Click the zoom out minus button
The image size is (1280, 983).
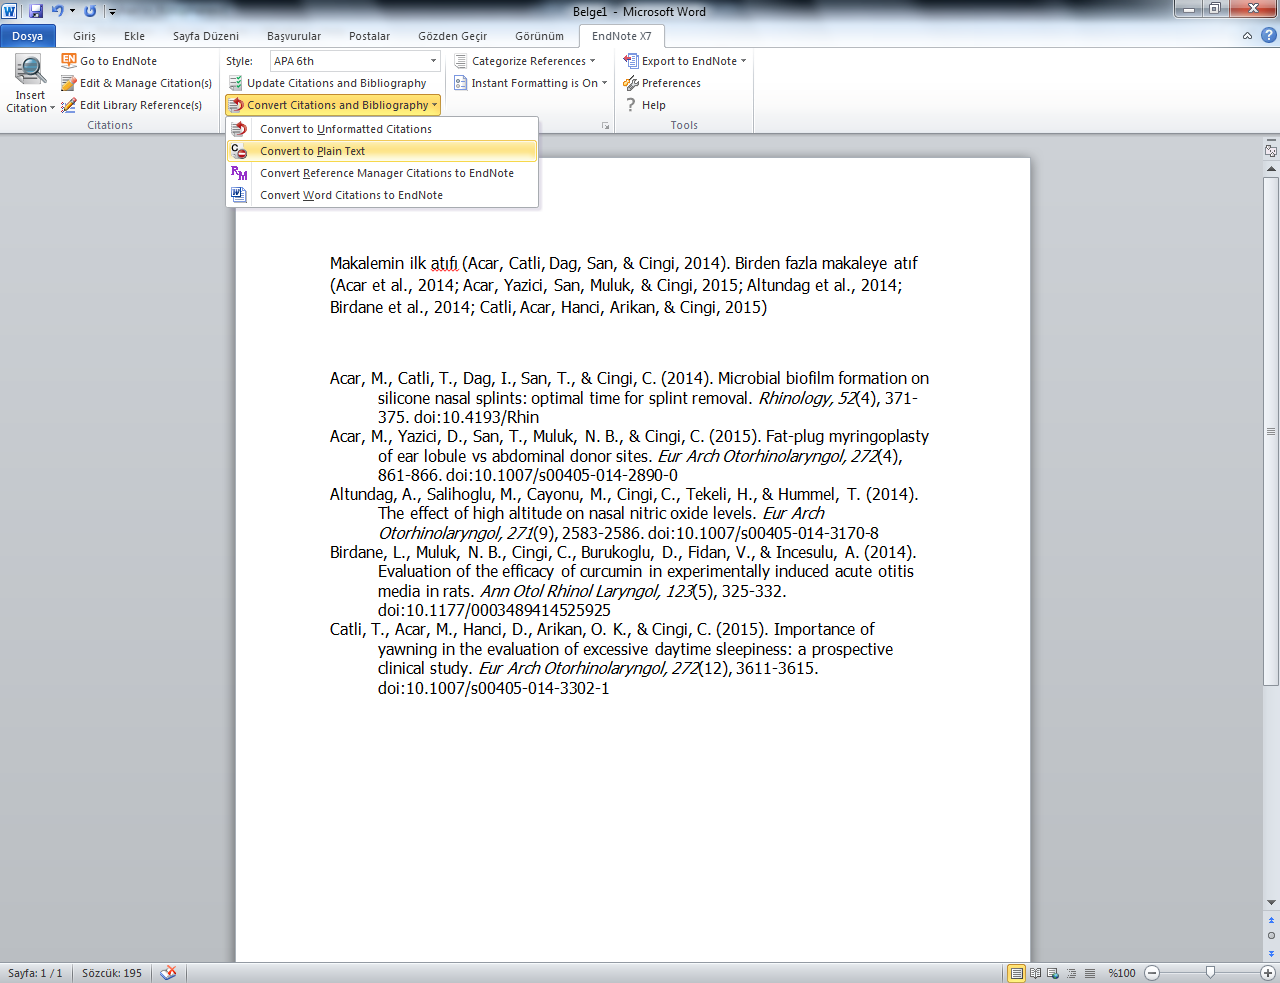point(1152,973)
